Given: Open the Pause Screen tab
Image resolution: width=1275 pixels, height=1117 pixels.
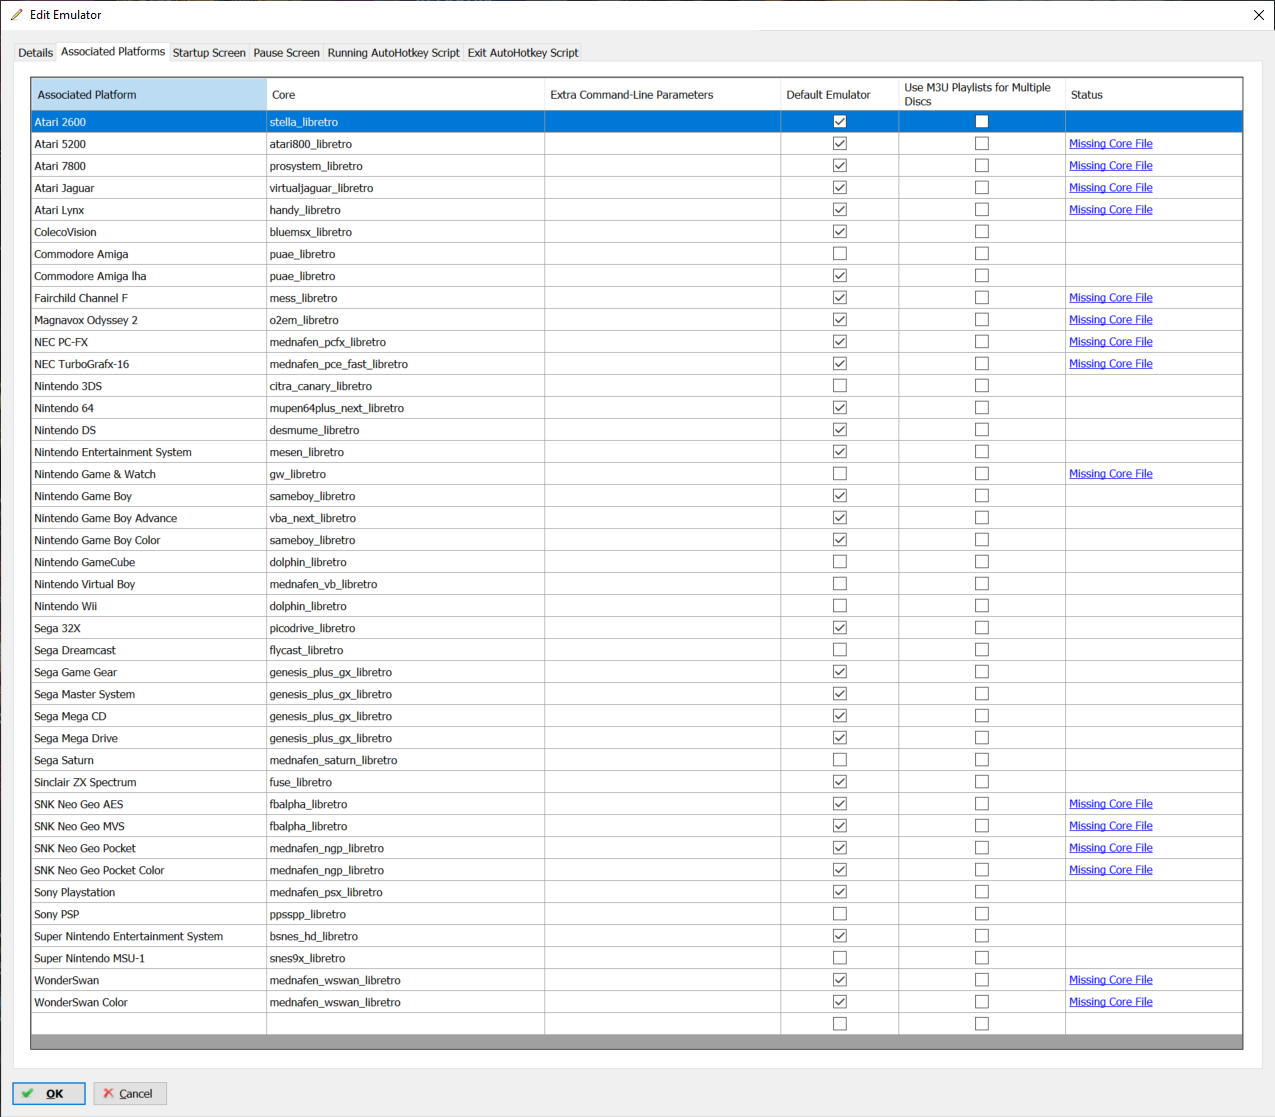Looking at the screenshot, I should [286, 53].
